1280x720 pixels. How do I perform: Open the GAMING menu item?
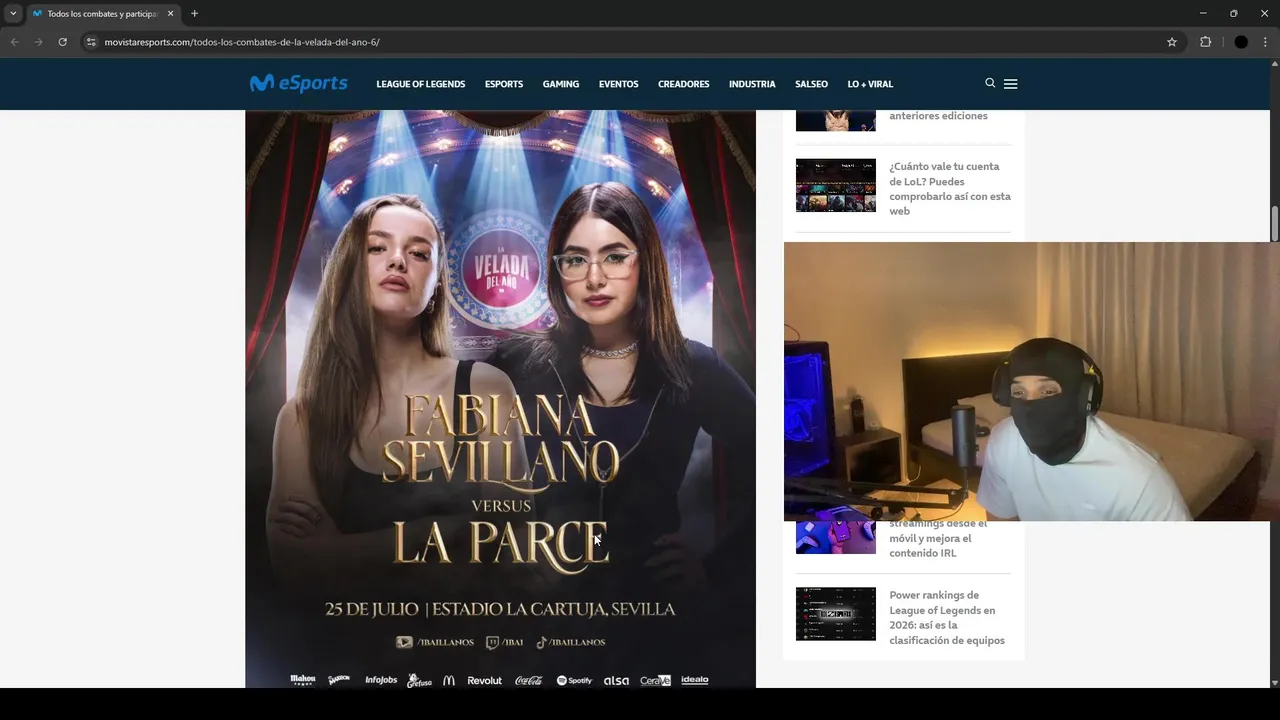[x=561, y=84]
